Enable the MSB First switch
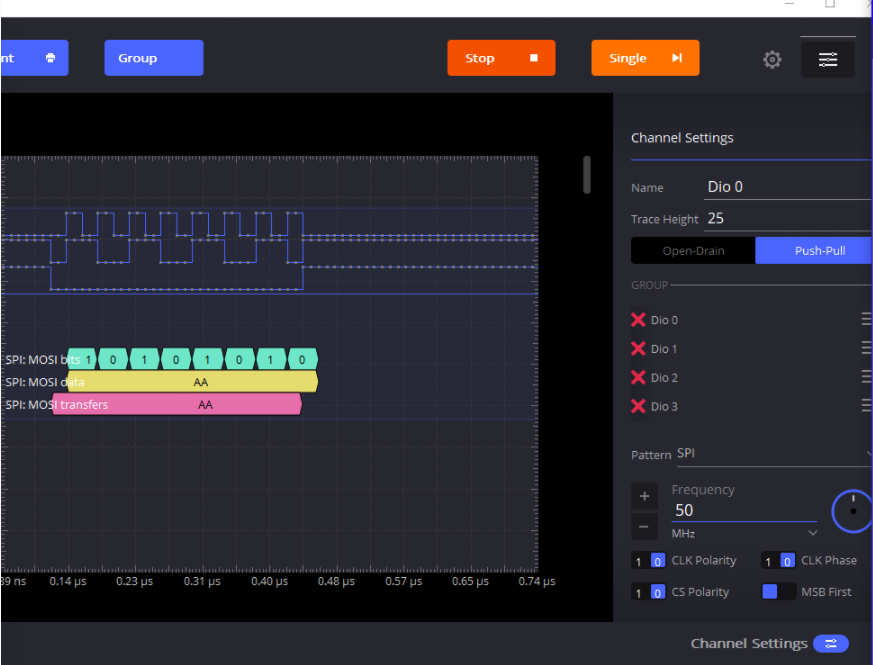The image size is (873, 665). [x=779, y=592]
